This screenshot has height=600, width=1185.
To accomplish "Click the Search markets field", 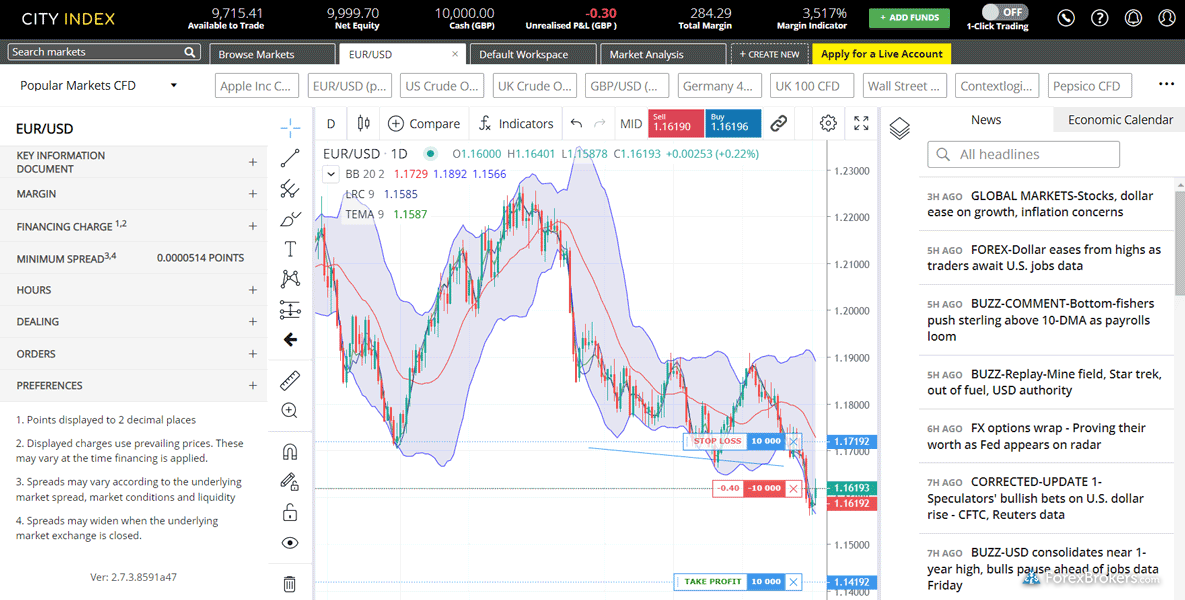I will point(104,51).
